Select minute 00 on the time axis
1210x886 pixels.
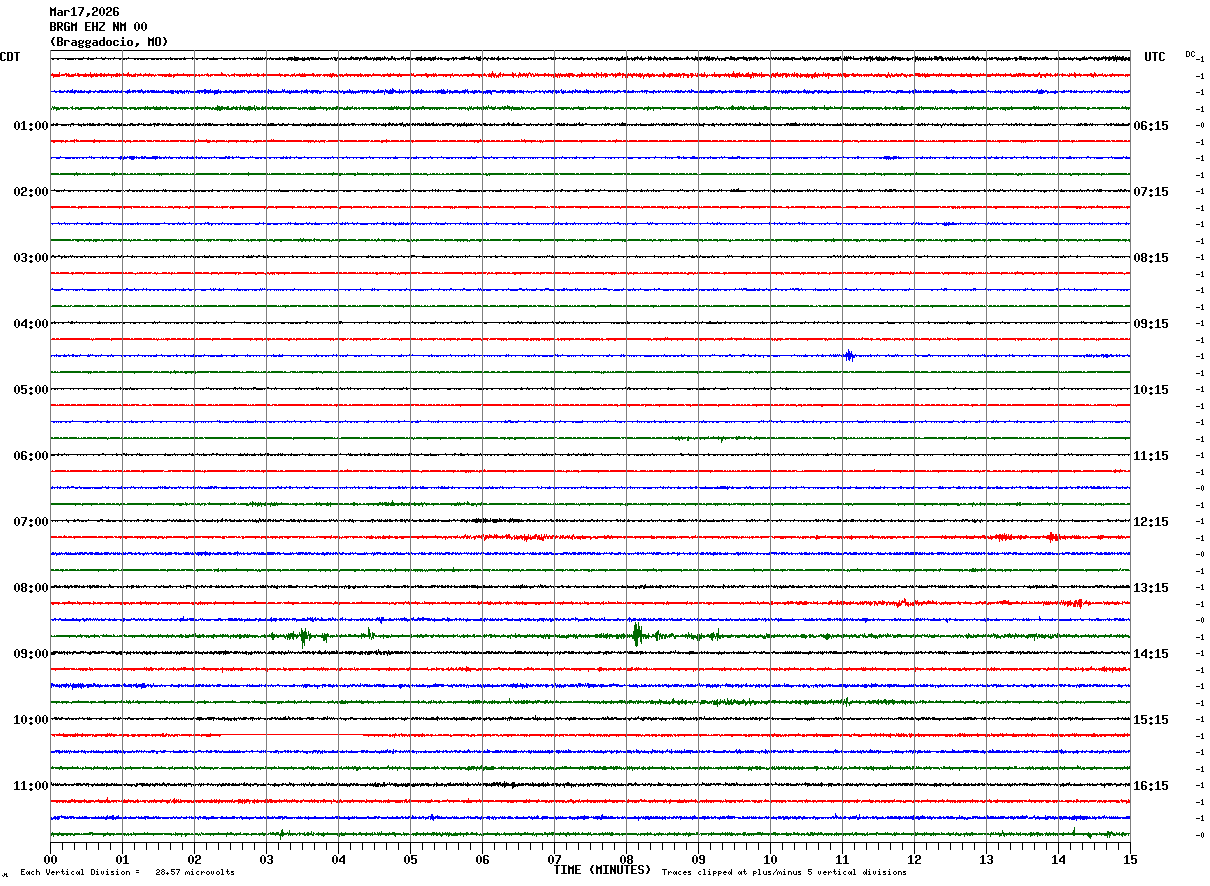coord(50,858)
